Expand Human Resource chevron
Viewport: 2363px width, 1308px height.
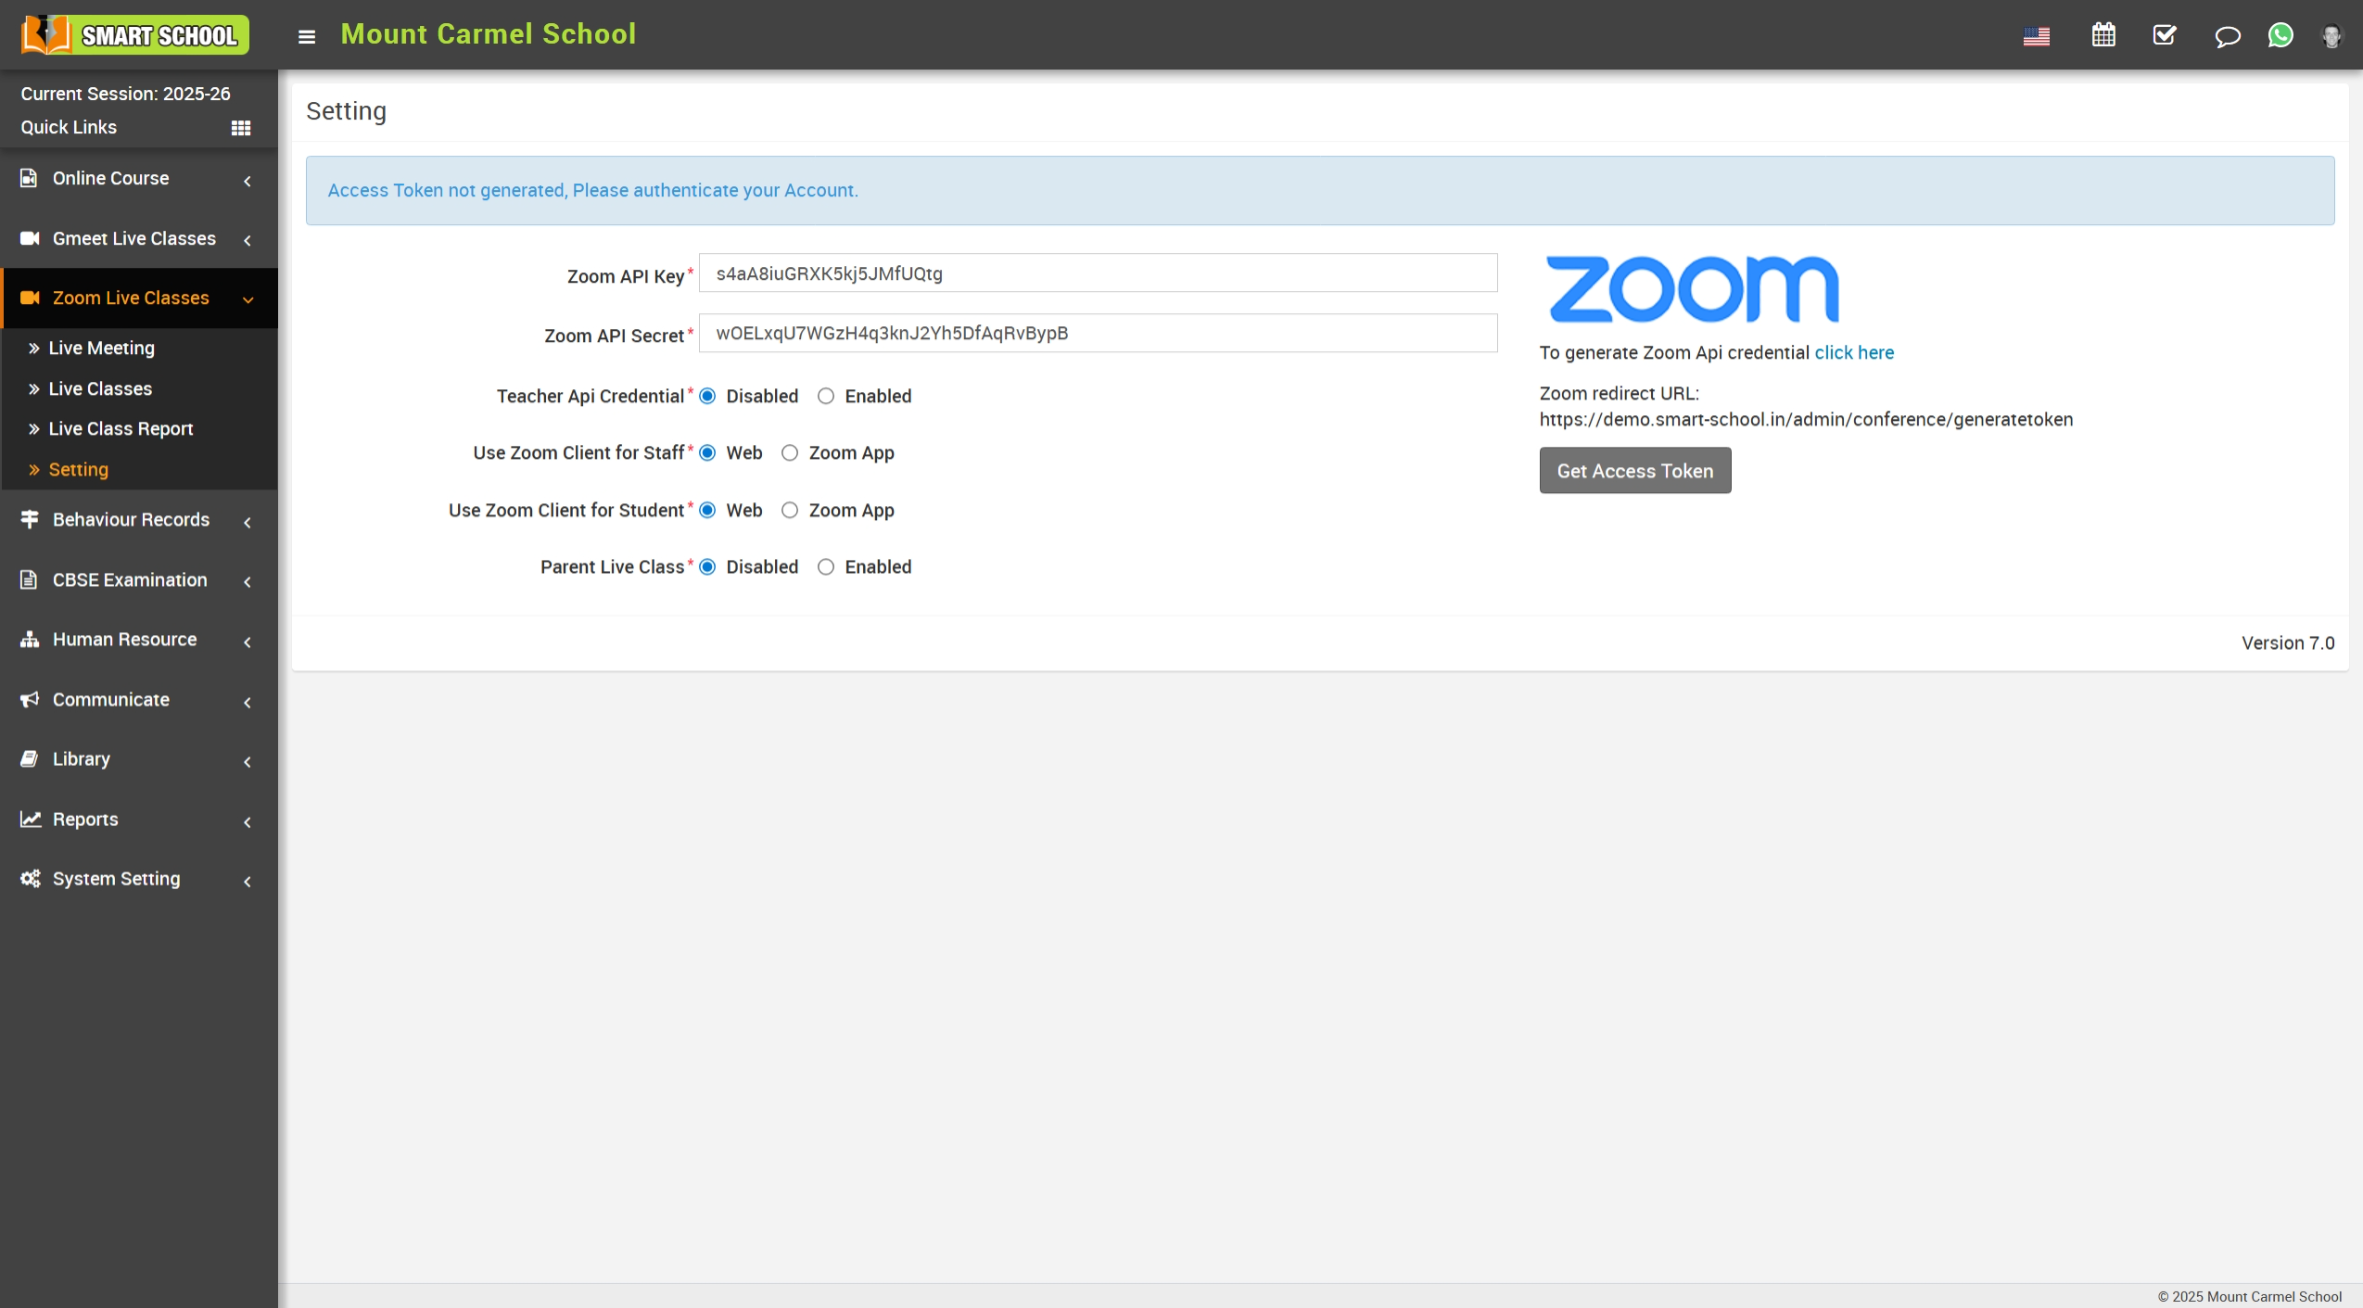click(x=247, y=642)
